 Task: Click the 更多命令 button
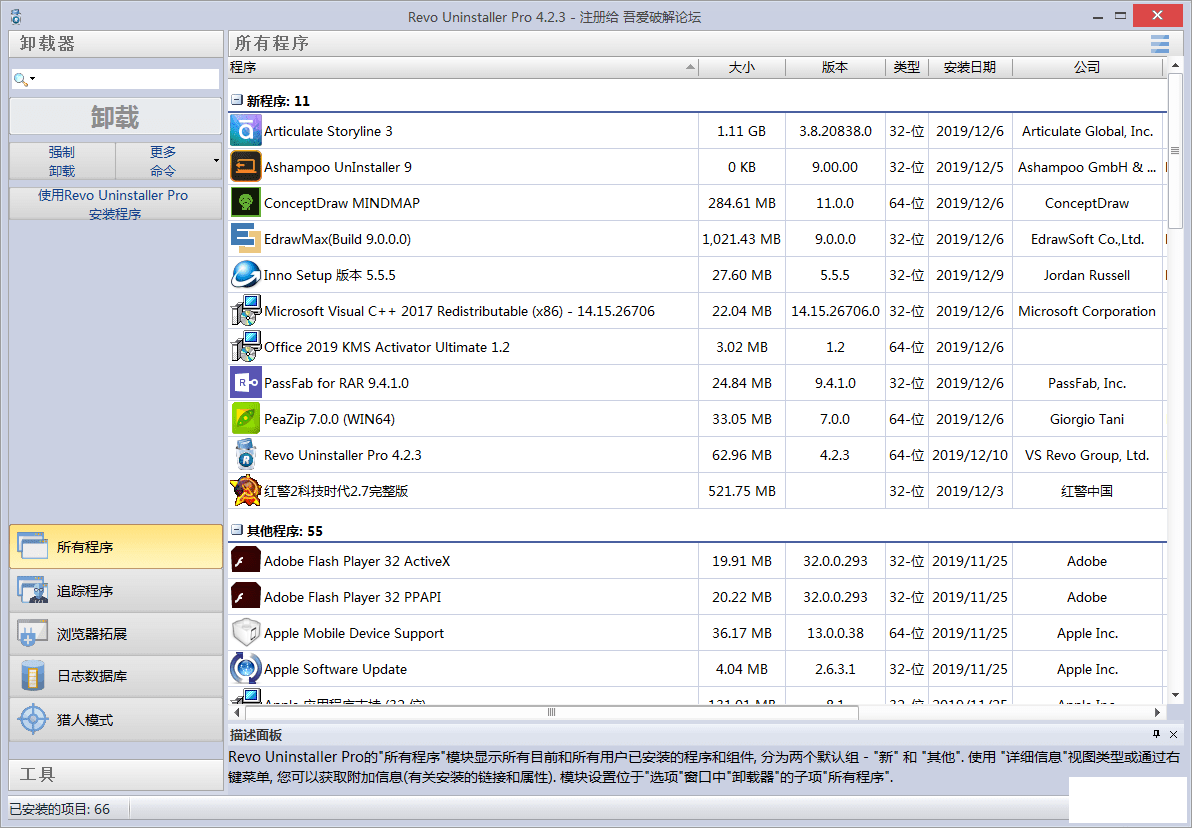[163, 161]
